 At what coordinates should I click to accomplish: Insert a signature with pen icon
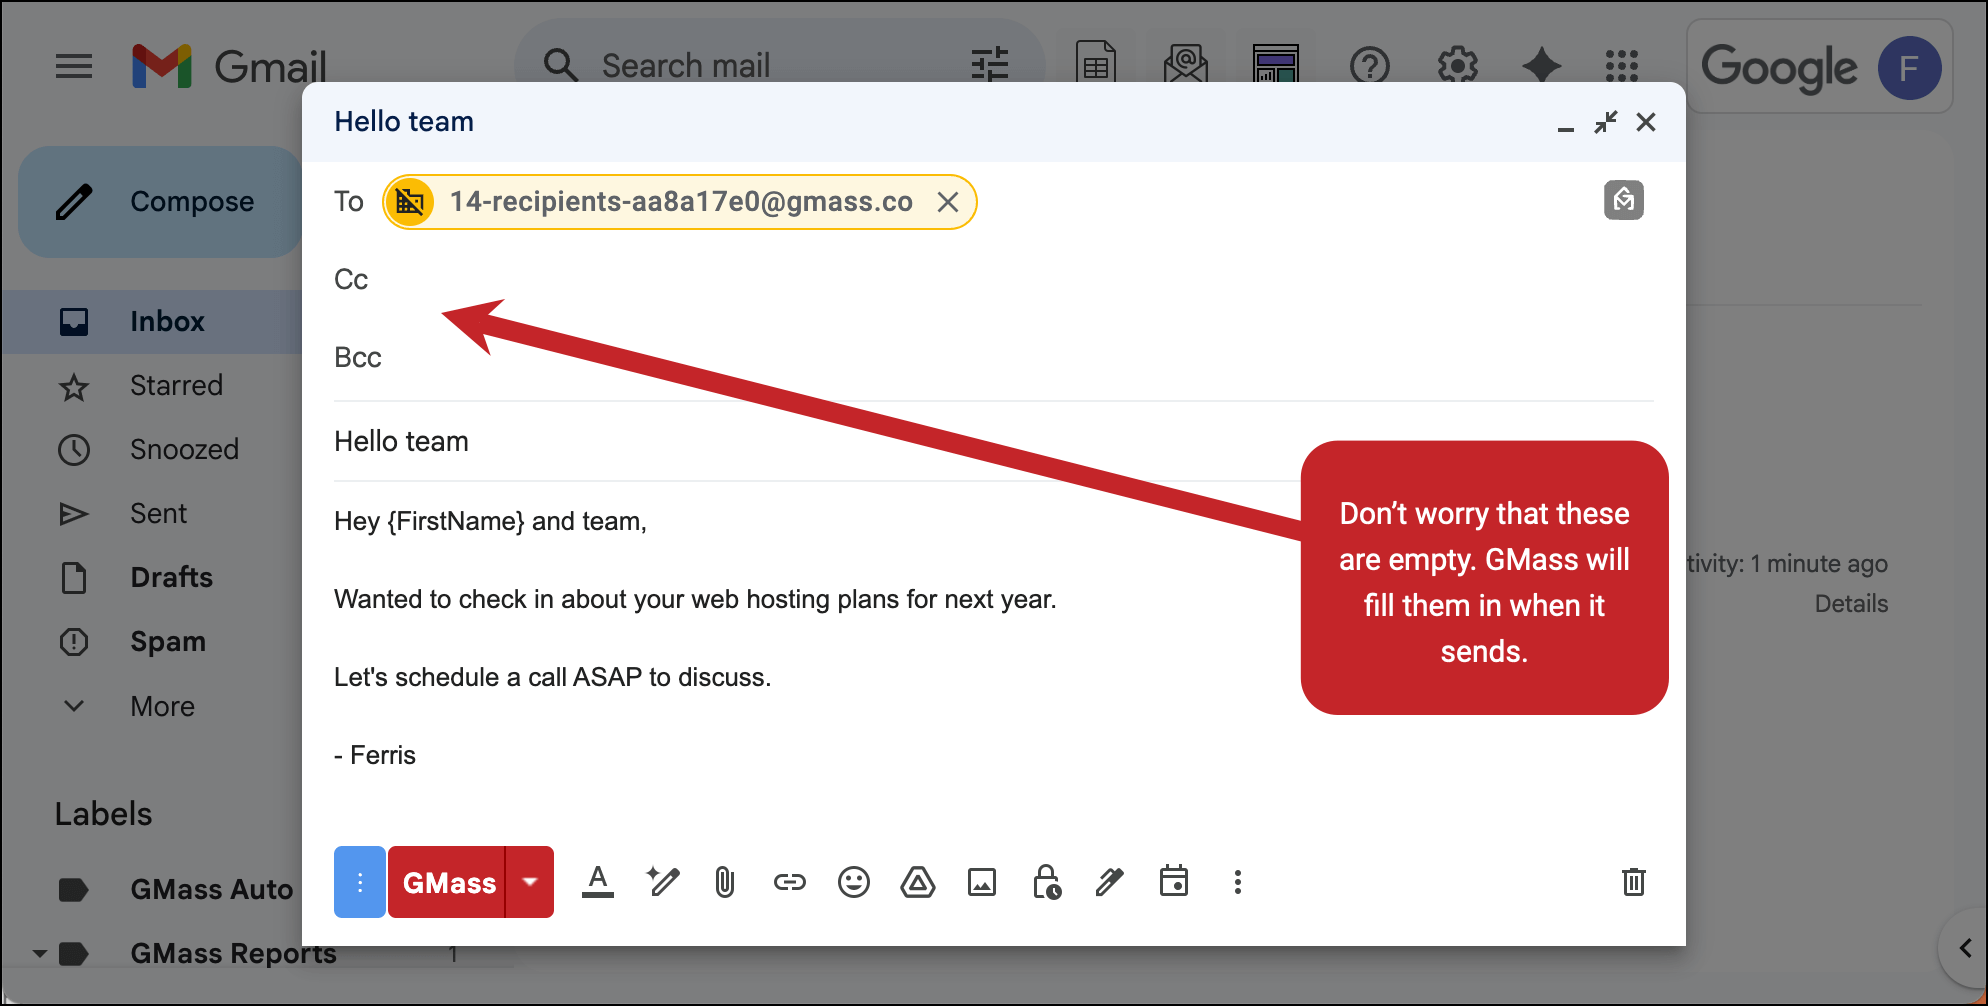tap(1109, 882)
